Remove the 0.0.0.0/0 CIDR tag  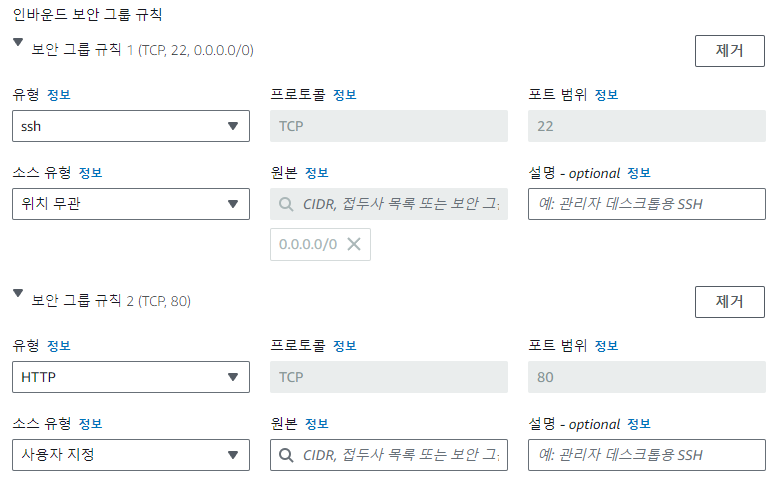(354, 244)
